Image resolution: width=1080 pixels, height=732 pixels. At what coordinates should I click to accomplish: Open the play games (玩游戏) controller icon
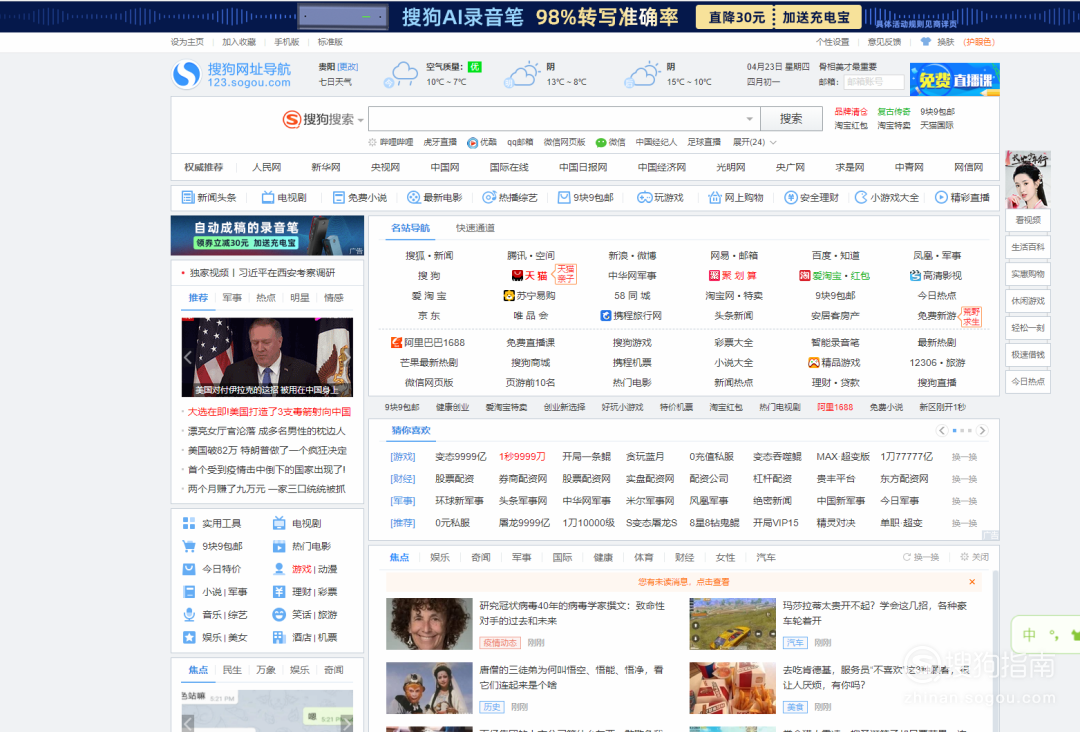coord(644,198)
